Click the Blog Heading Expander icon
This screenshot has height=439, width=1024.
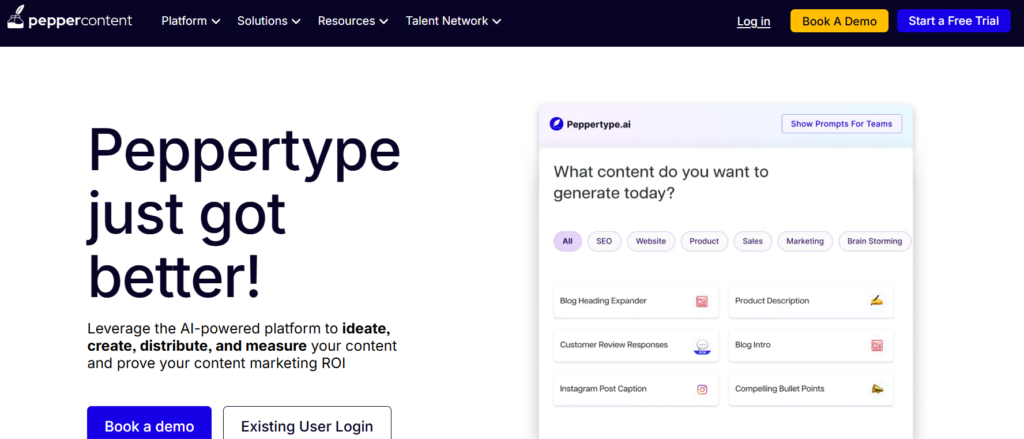click(x=702, y=301)
